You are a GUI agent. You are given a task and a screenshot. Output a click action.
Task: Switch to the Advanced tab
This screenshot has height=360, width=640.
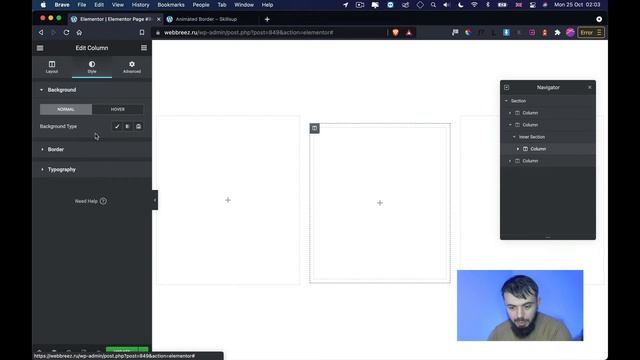(132, 67)
